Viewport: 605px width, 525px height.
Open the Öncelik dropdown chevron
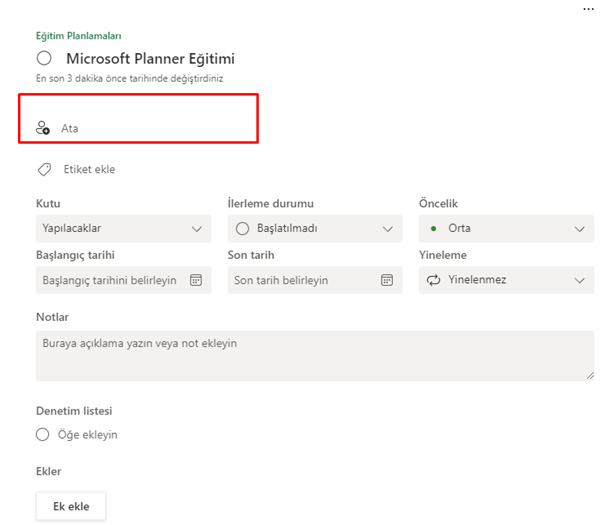pos(580,229)
